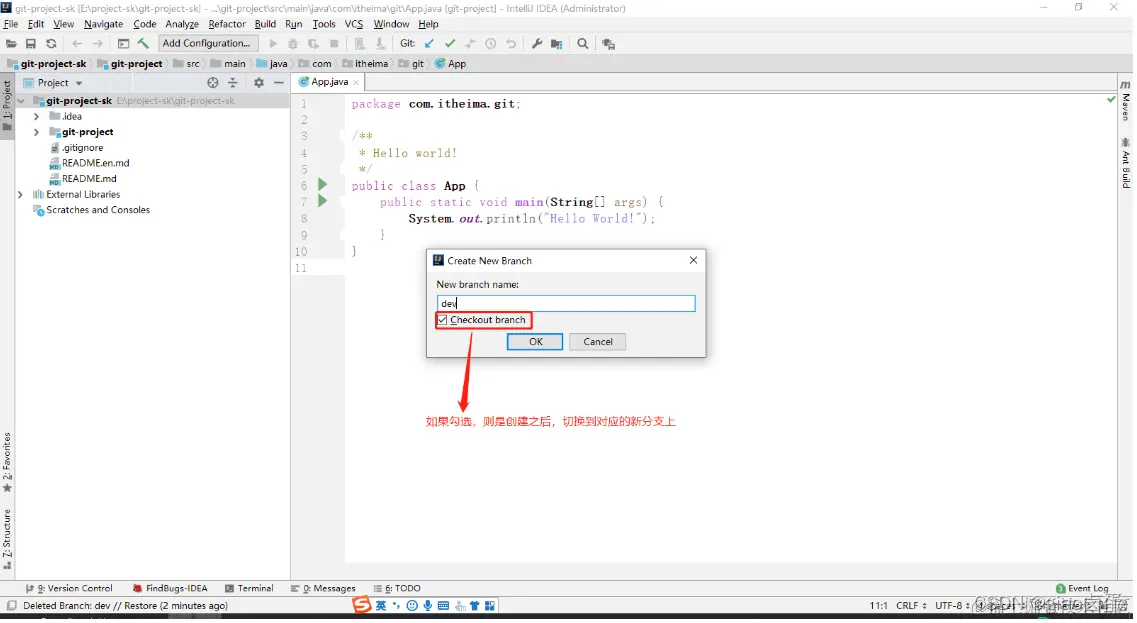Select README.md in project tree
The image size is (1137, 623).
coord(83,178)
